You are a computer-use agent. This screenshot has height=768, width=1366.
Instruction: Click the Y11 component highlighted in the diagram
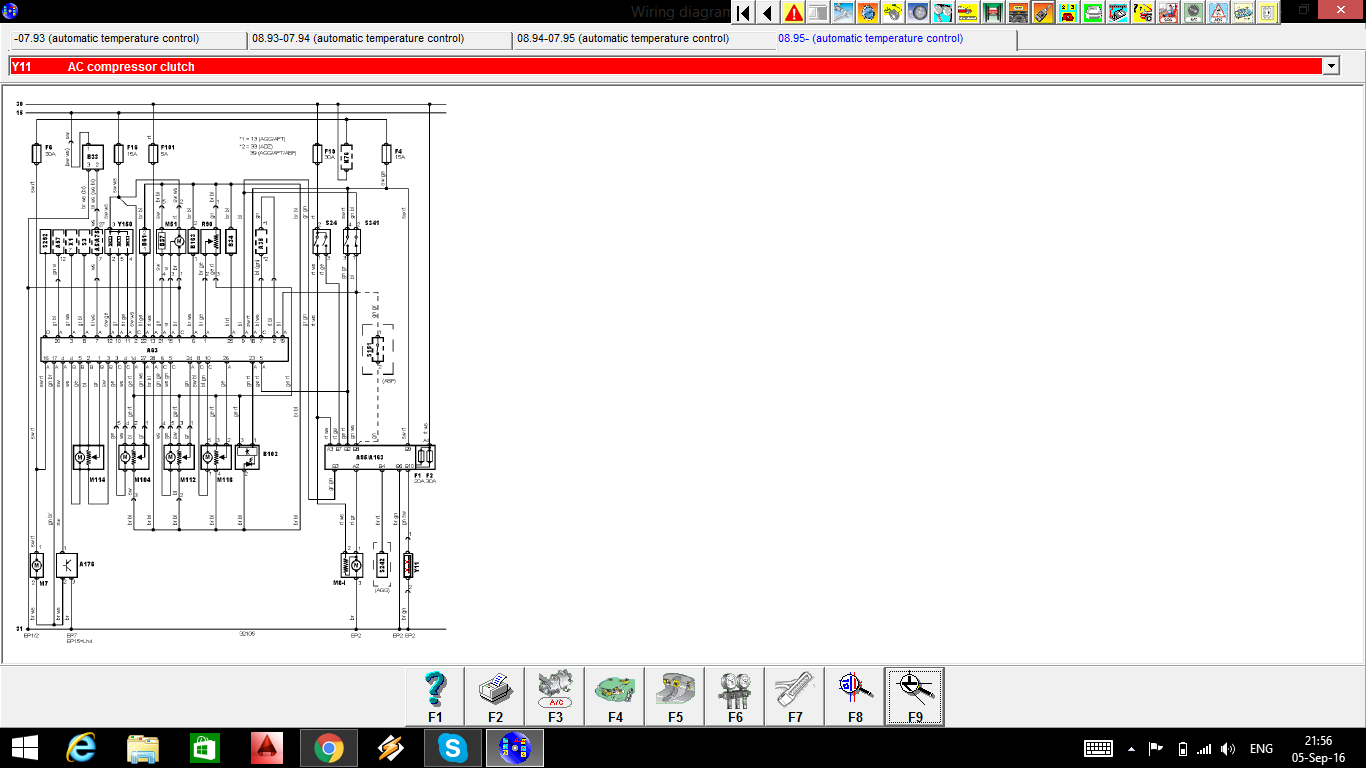pyautogui.click(x=408, y=566)
